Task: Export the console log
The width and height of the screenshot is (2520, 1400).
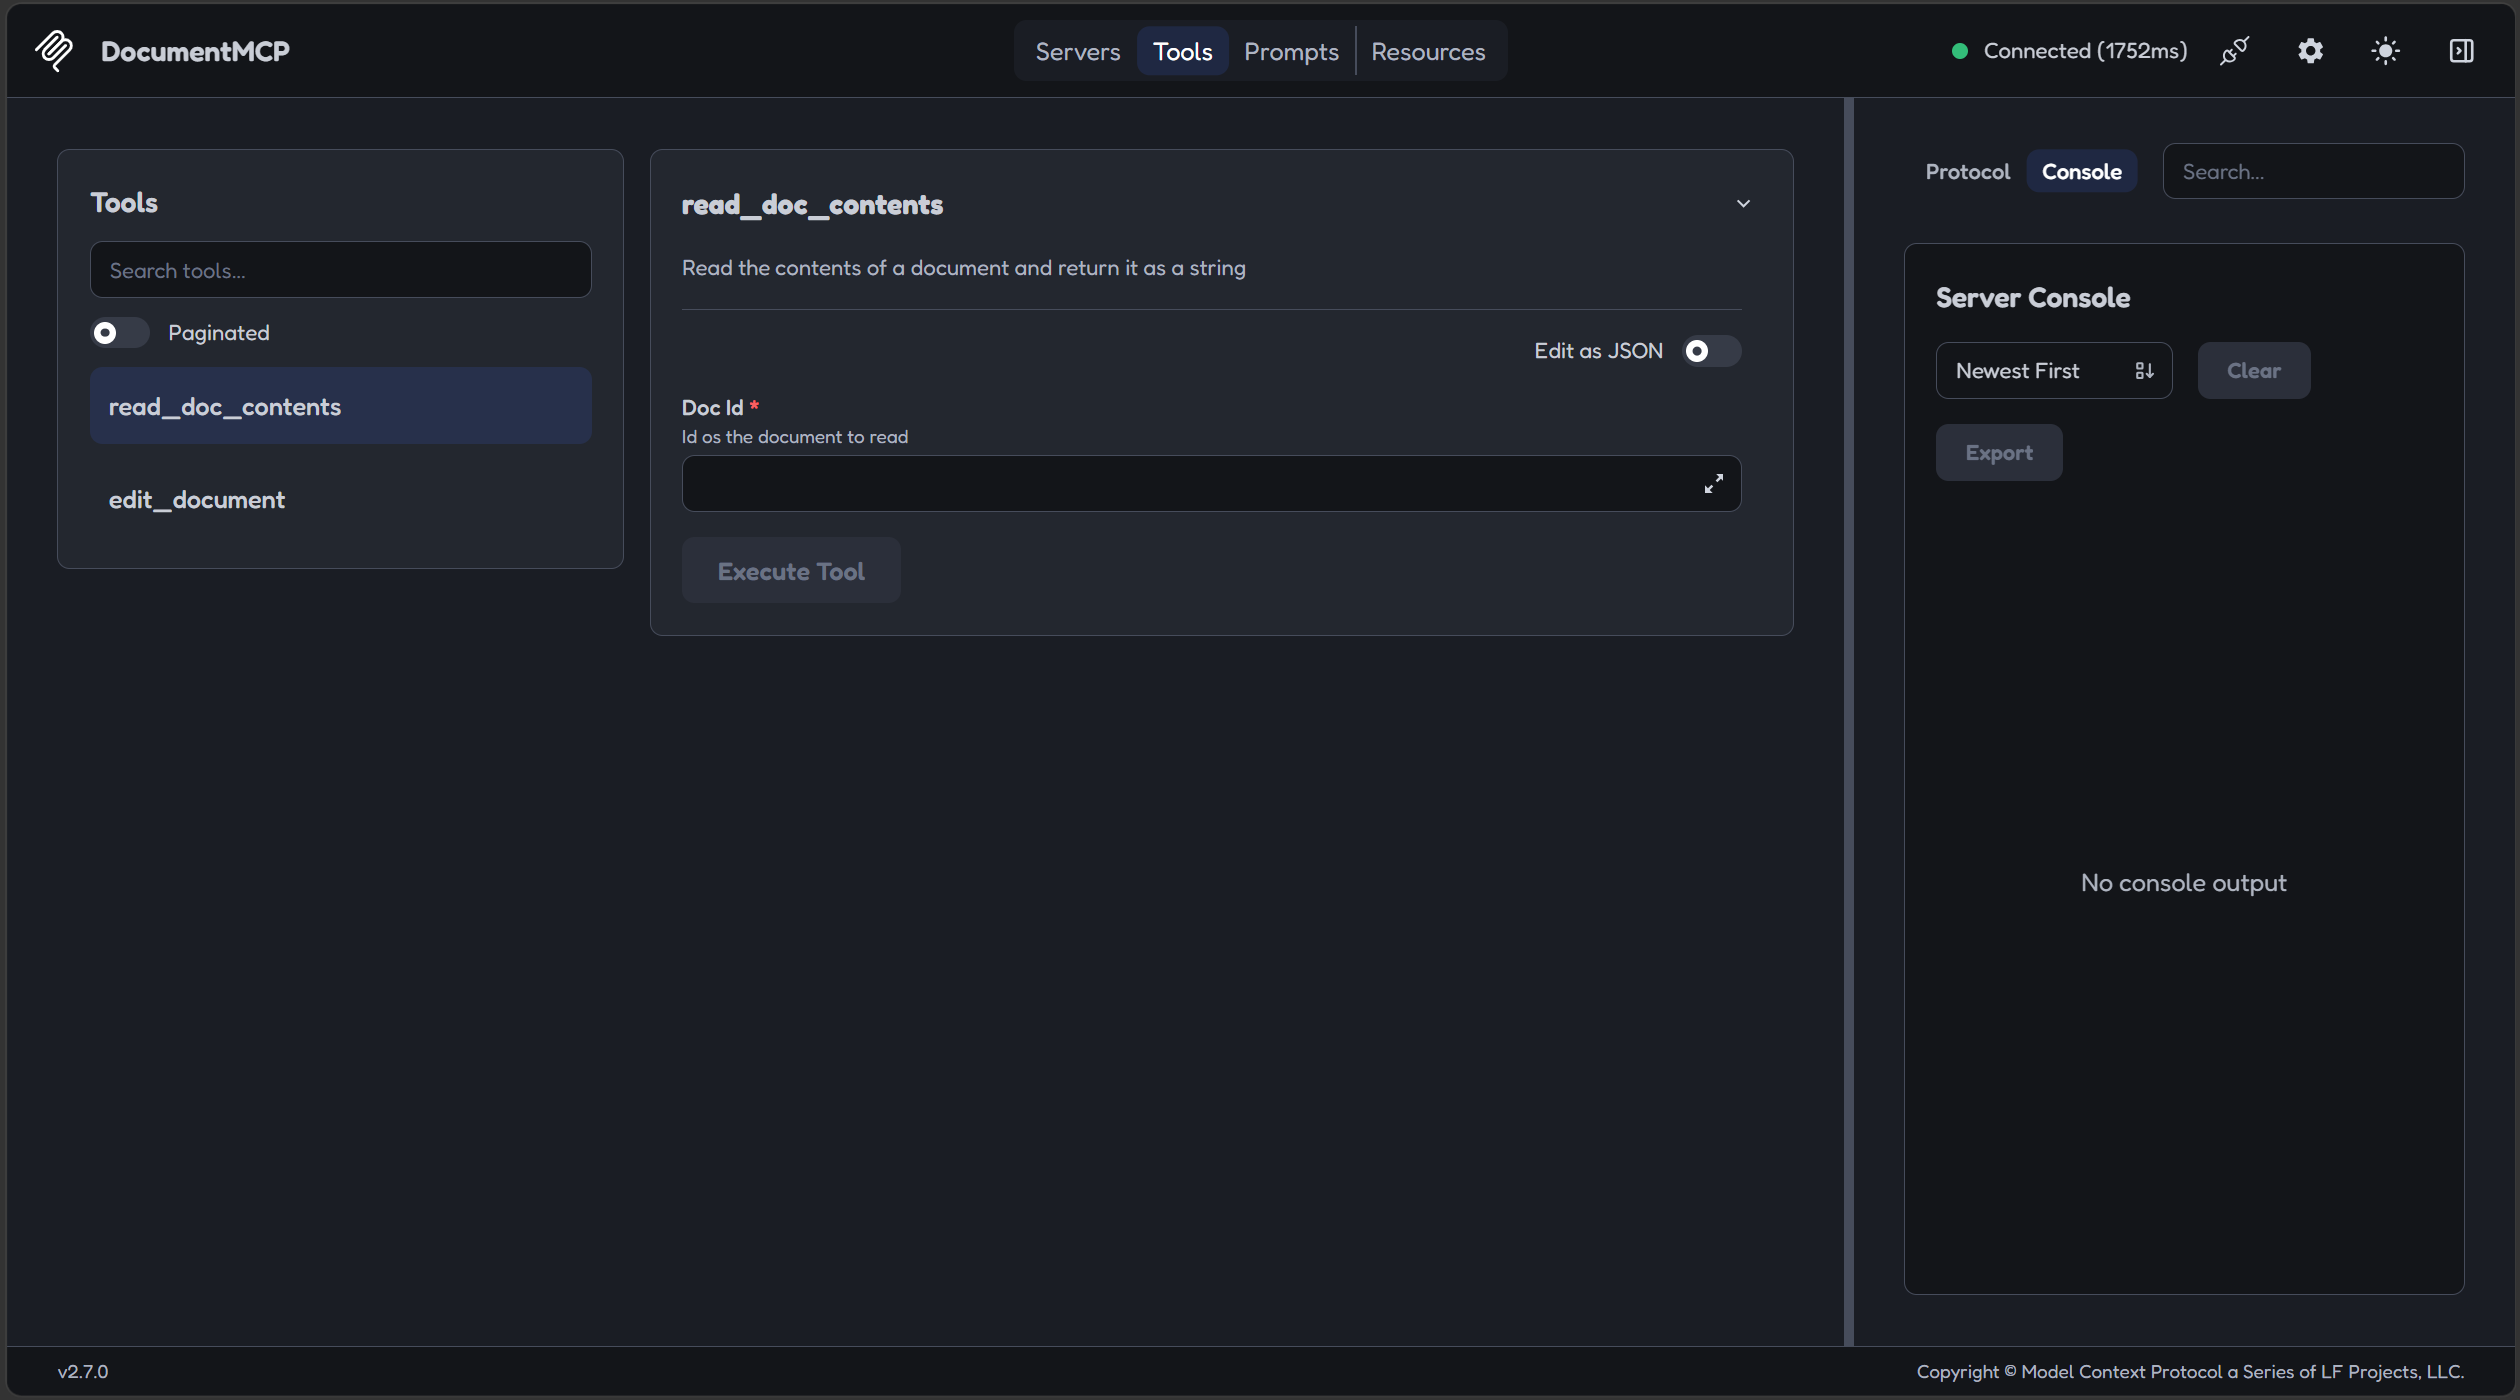Action: tap(1999, 453)
